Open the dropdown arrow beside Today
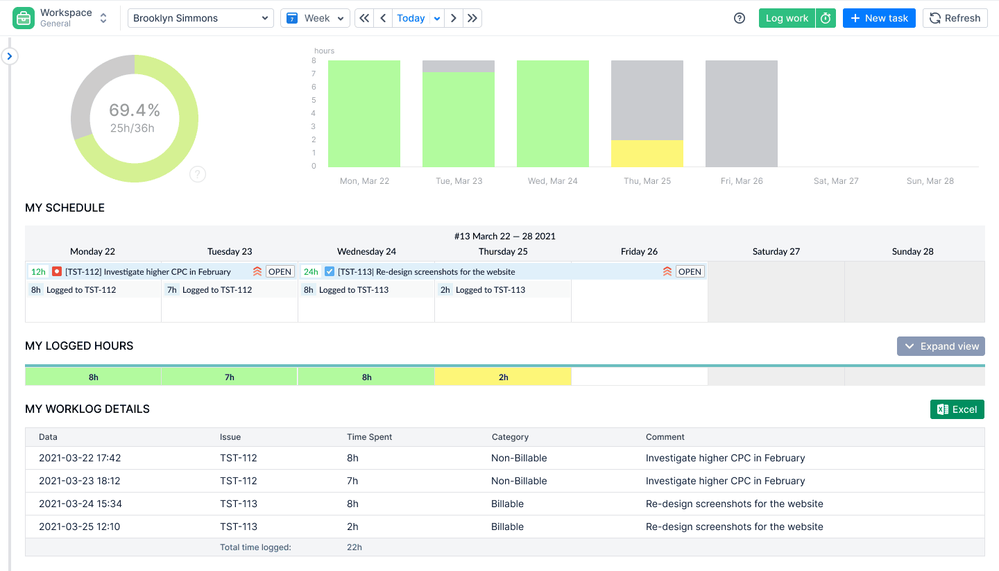The height and width of the screenshot is (571, 999). tap(437, 18)
